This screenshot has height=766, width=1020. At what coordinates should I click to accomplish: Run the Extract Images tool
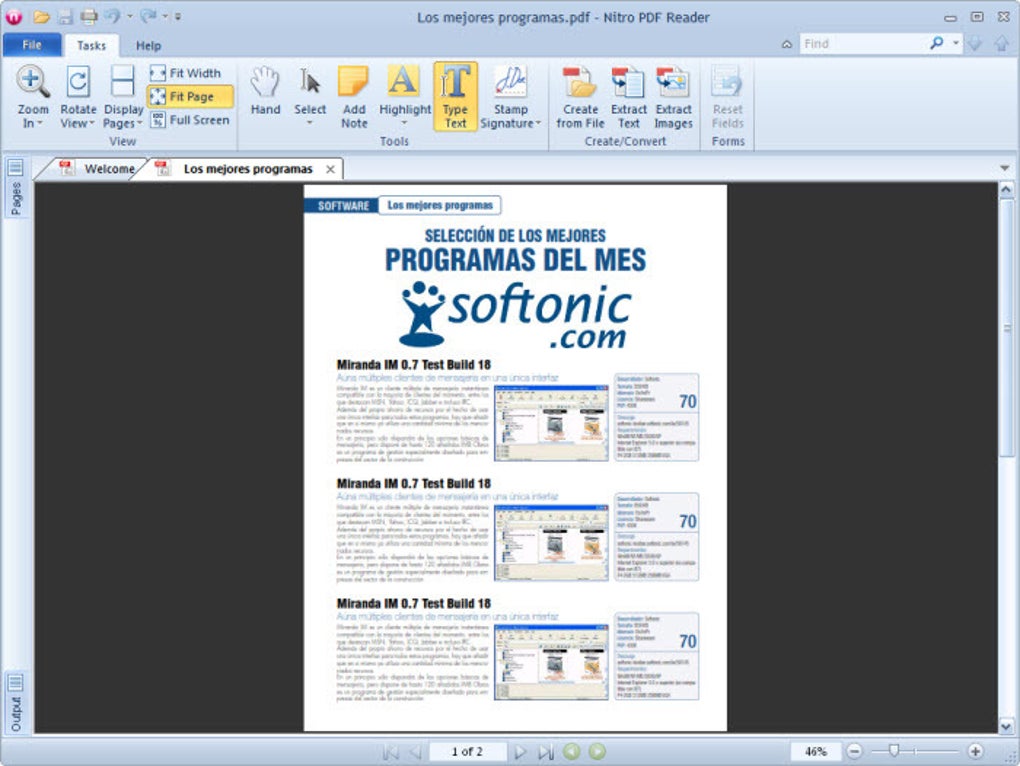[x=673, y=95]
